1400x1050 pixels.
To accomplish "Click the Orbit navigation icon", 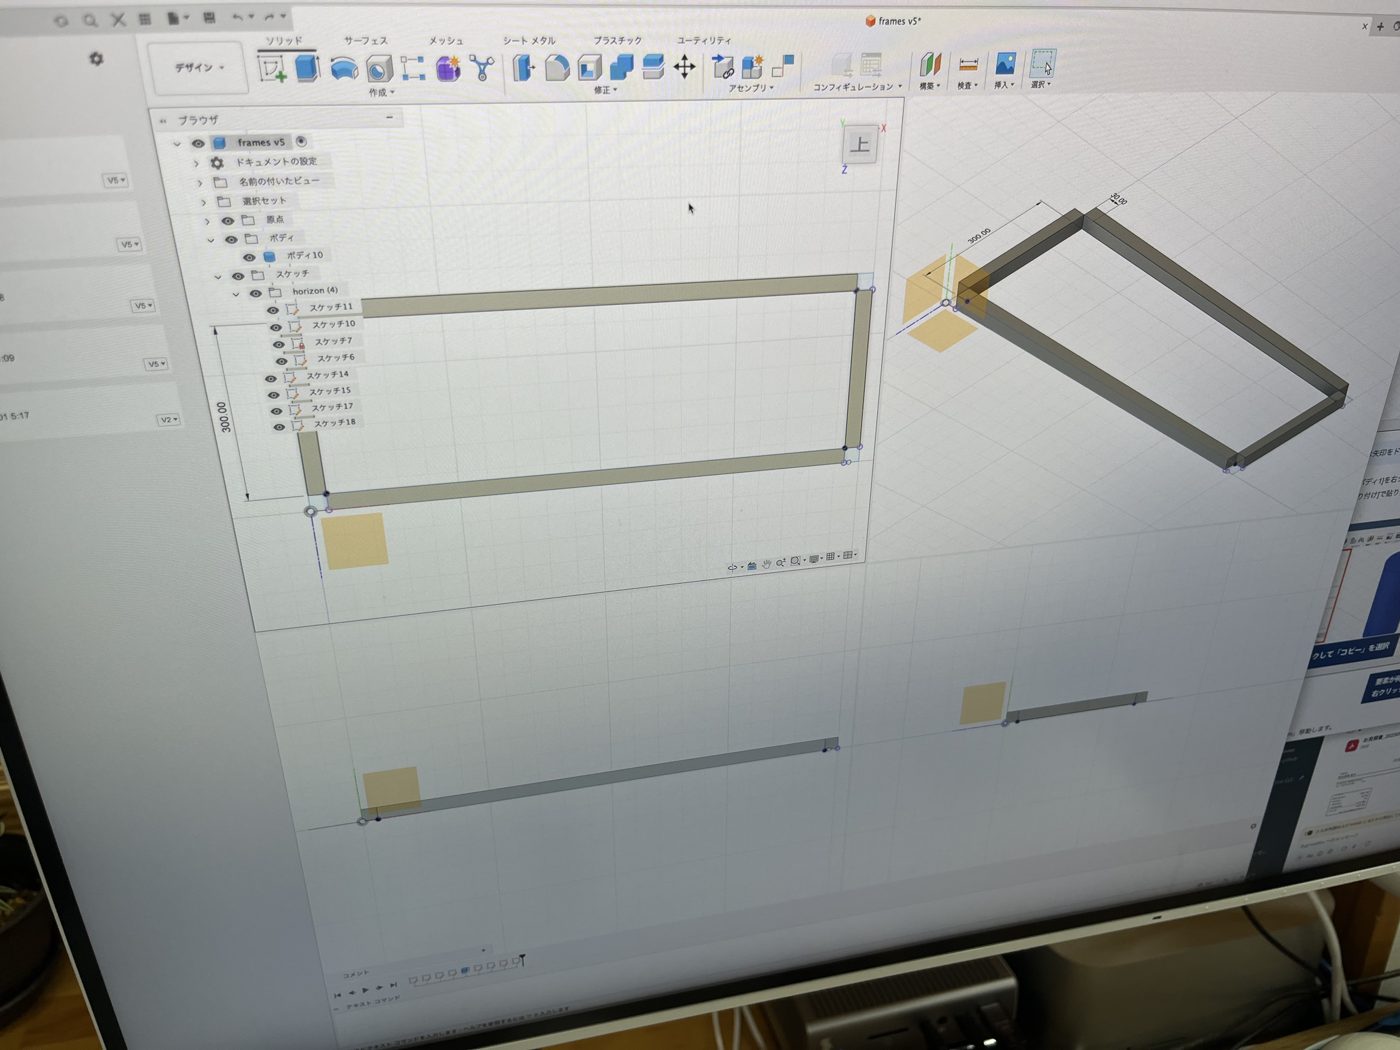I will tap(732, 567).
